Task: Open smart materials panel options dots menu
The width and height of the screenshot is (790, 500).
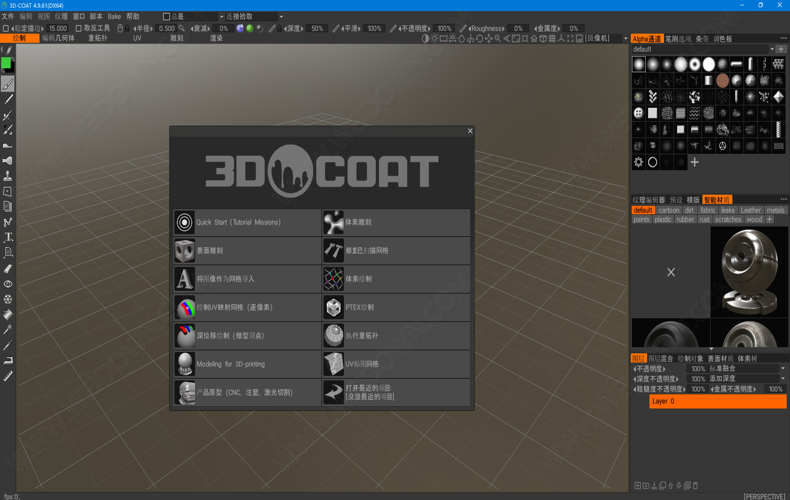Action: click(x=783, y=200)
